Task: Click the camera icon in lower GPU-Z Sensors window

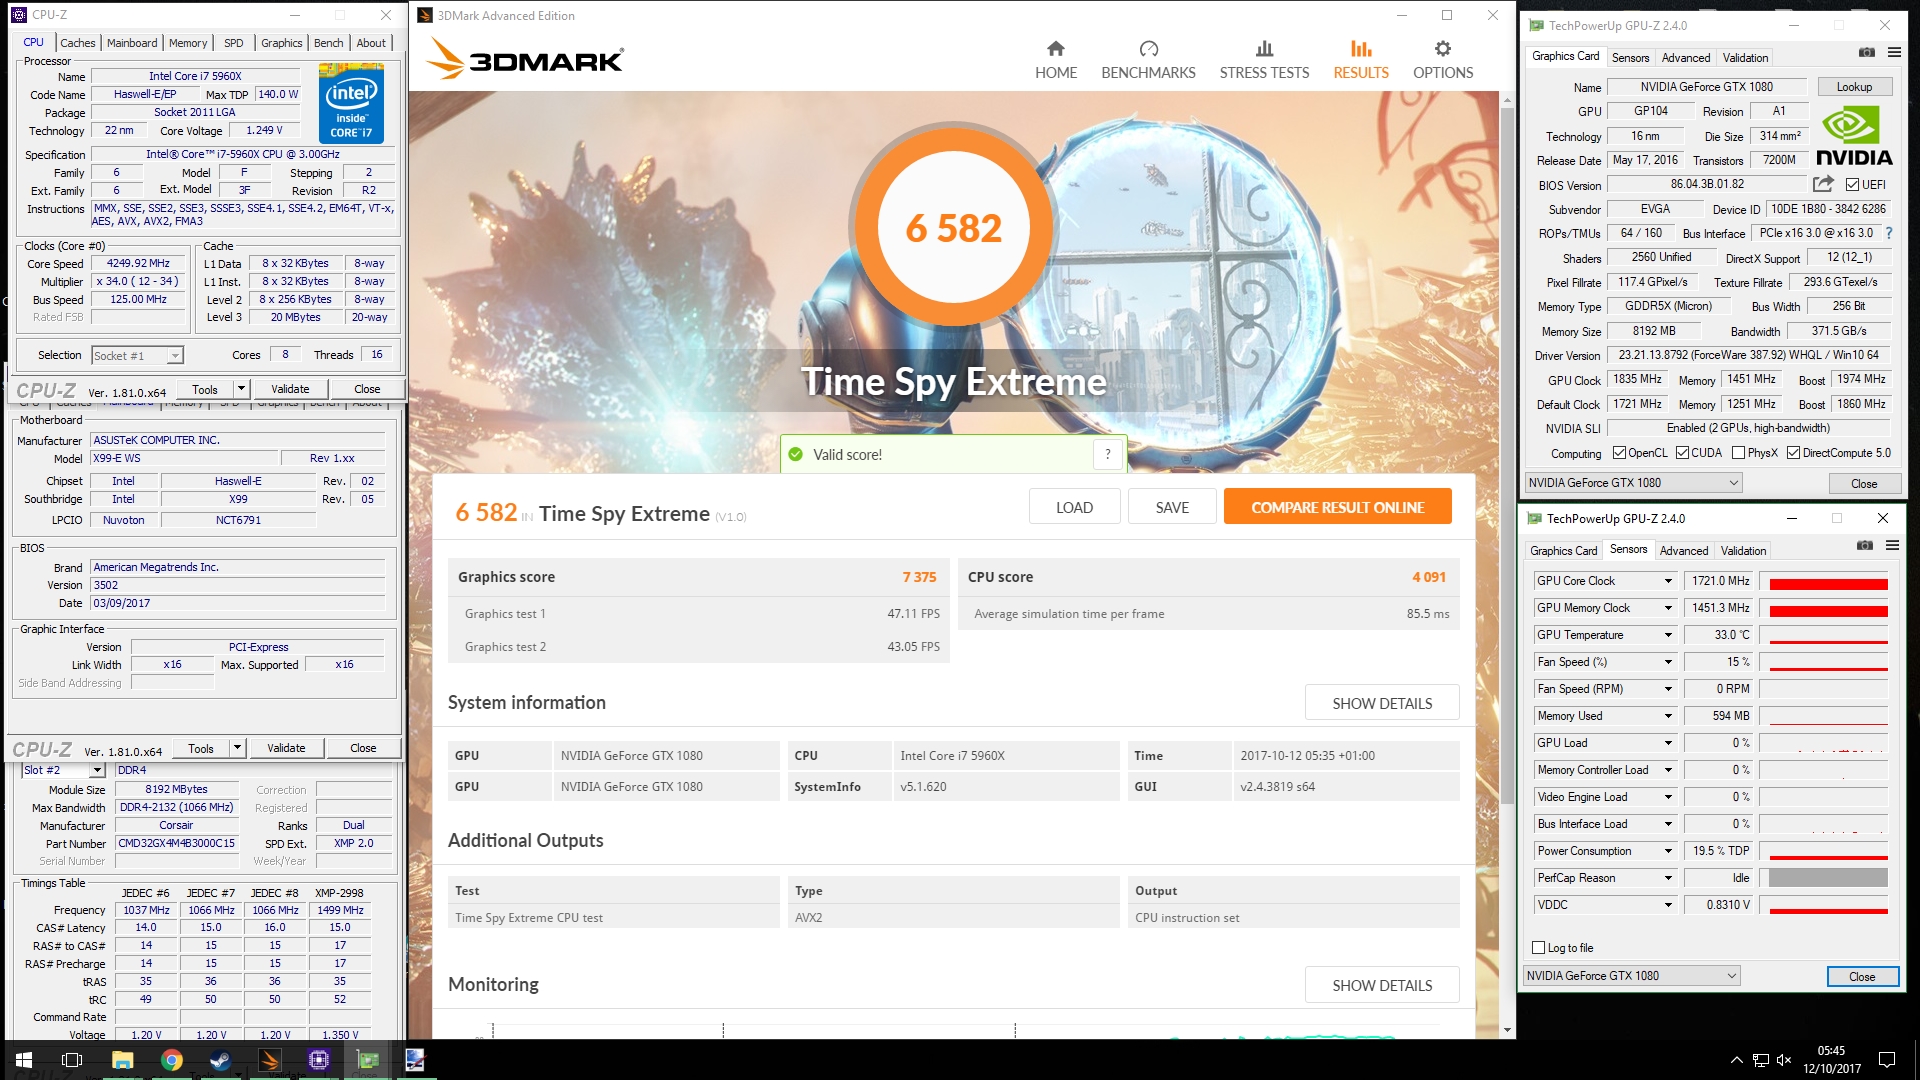Action: [x=1864, y=545]
